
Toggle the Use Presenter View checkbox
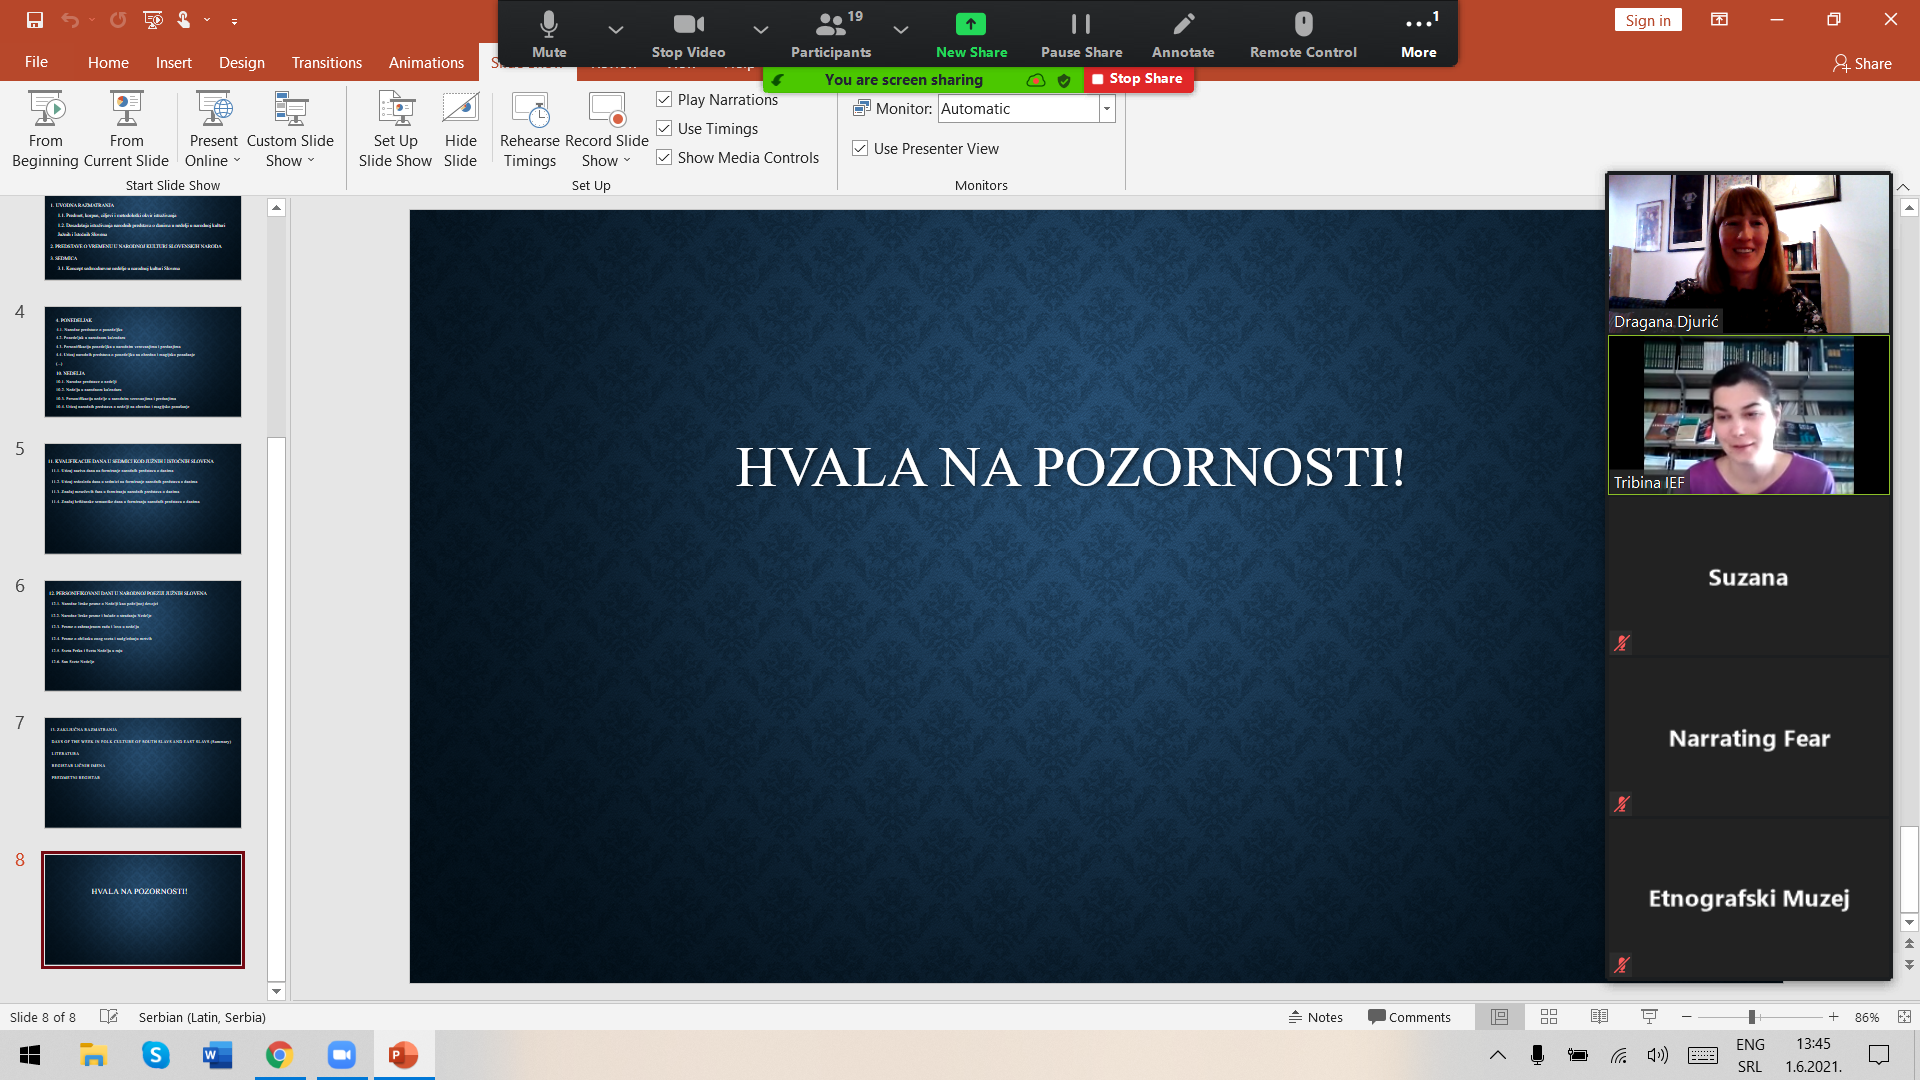point(860,148)
